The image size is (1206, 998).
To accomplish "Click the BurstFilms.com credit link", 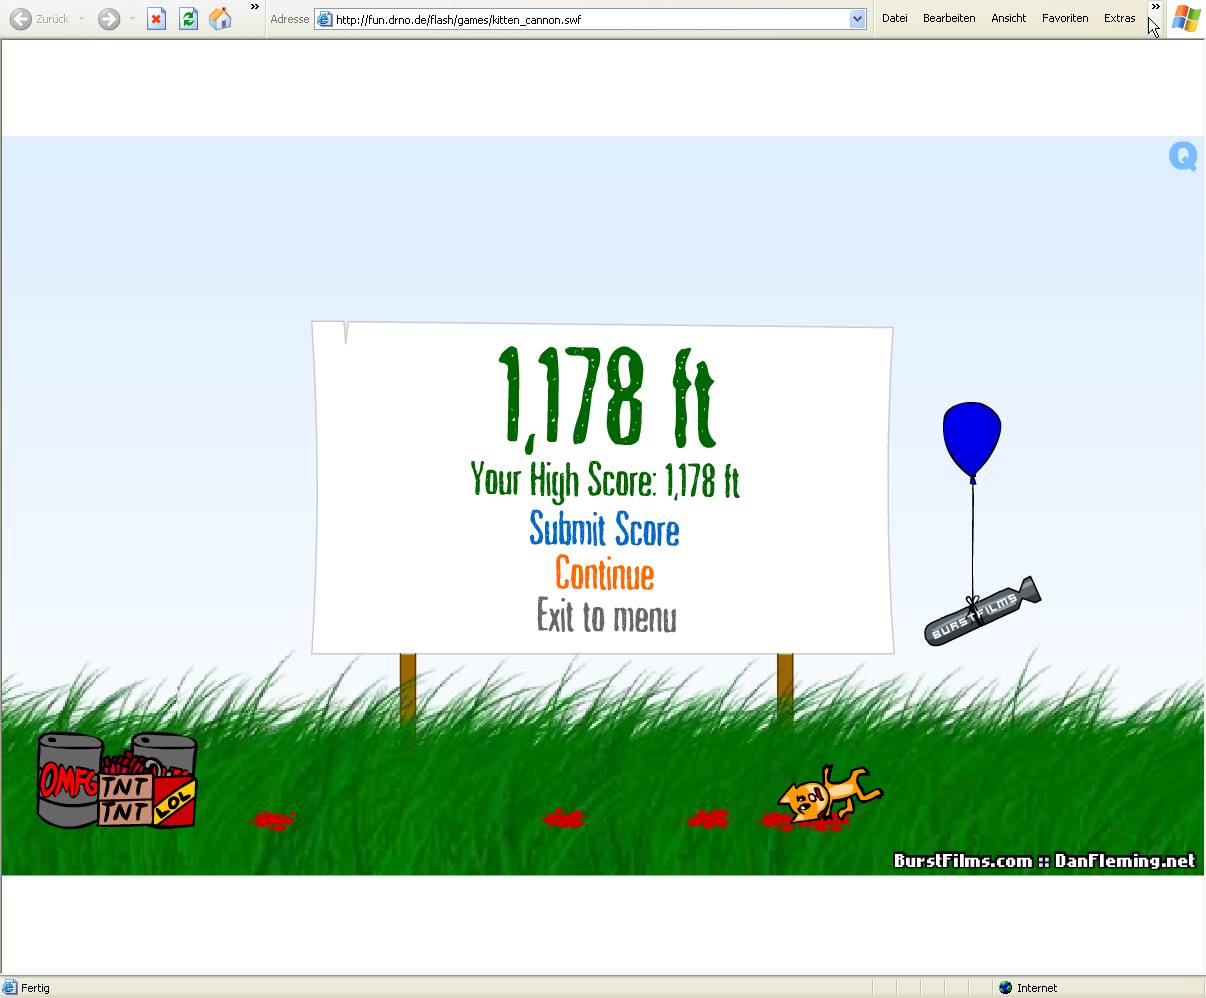I will [962, 861].
